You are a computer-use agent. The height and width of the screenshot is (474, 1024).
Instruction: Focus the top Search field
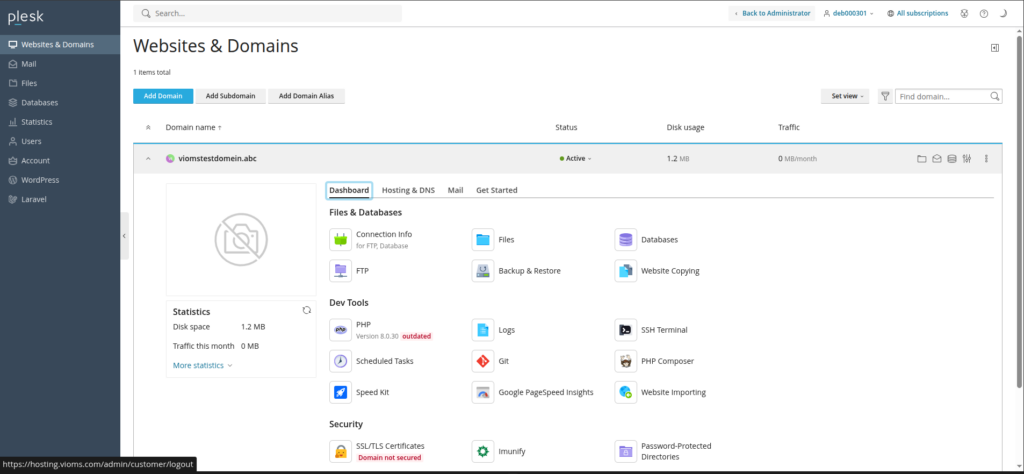click(x=268, y=13)
